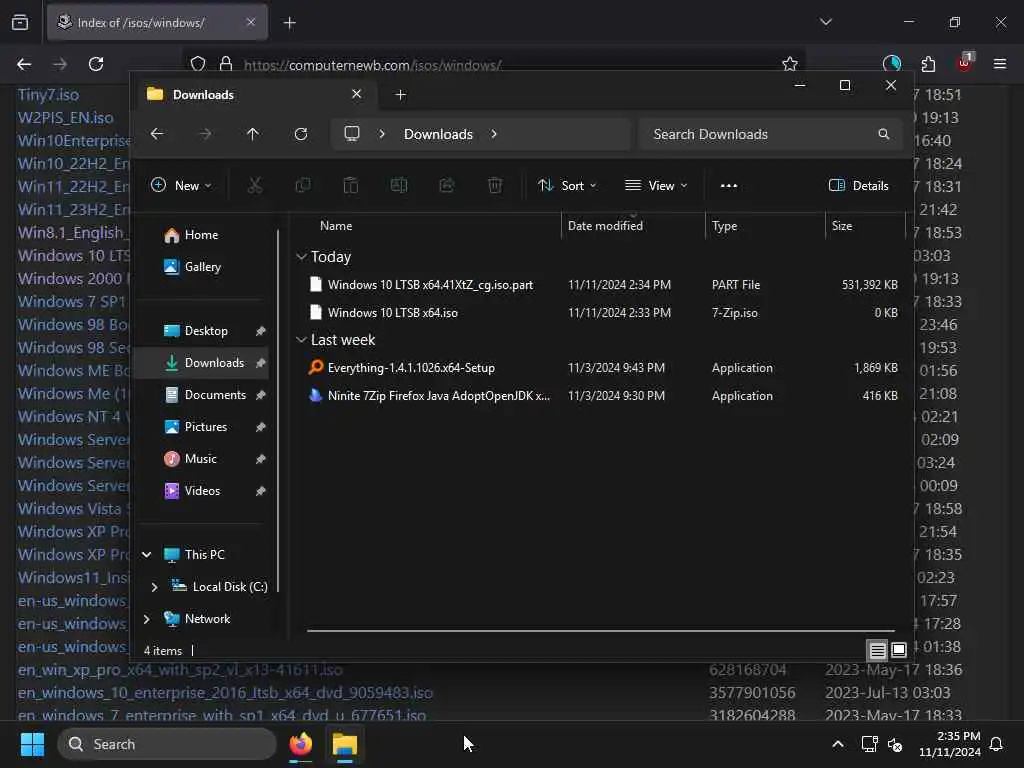Click the Tiny7.iso link in Firefox
Viewport: 1024px width, 768px height.
tap(48, 95)
